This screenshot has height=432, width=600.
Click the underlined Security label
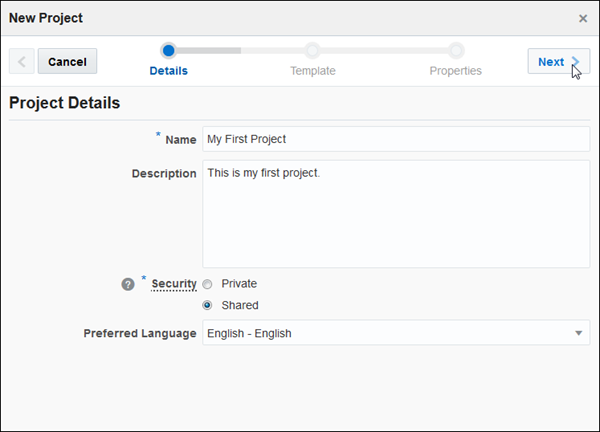[174, 284]
